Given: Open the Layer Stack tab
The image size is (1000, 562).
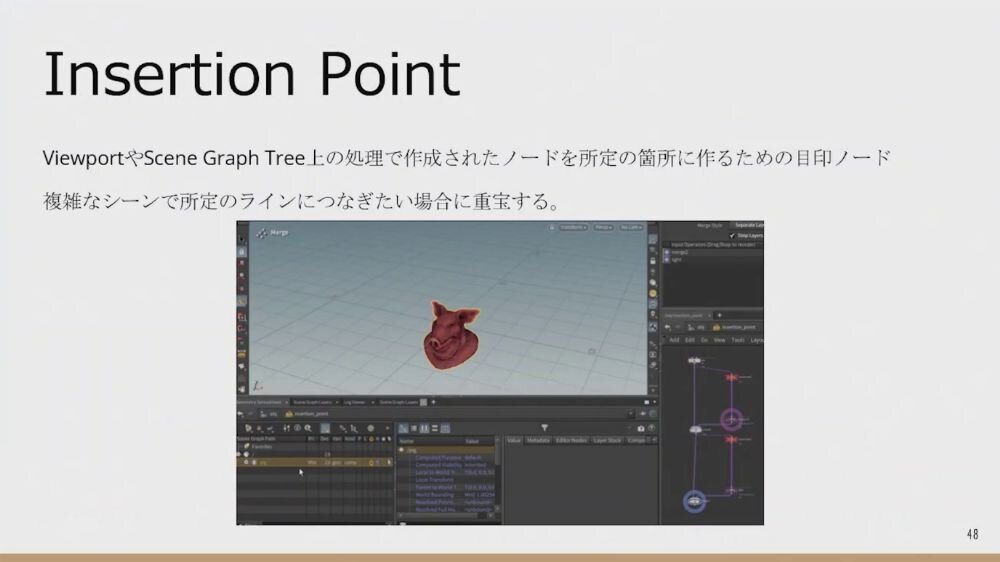Looking at the screenshot, I should coord(608,440).
